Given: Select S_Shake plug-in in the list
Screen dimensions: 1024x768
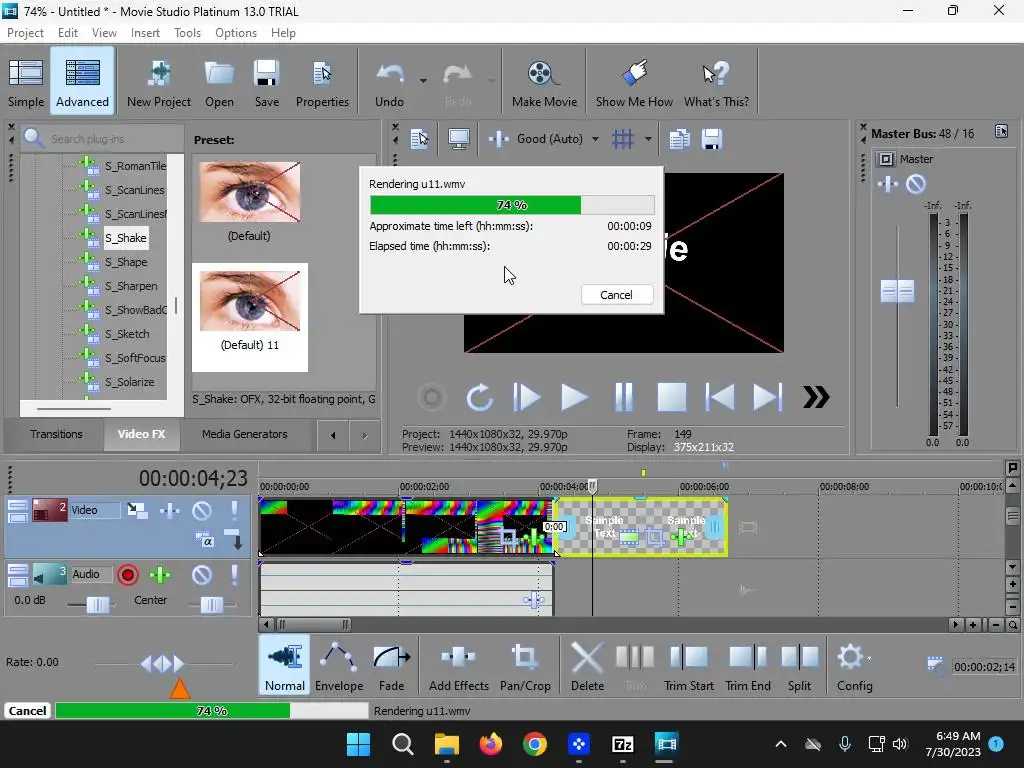Looking at the screenshot, I should (x=125, y=238).
